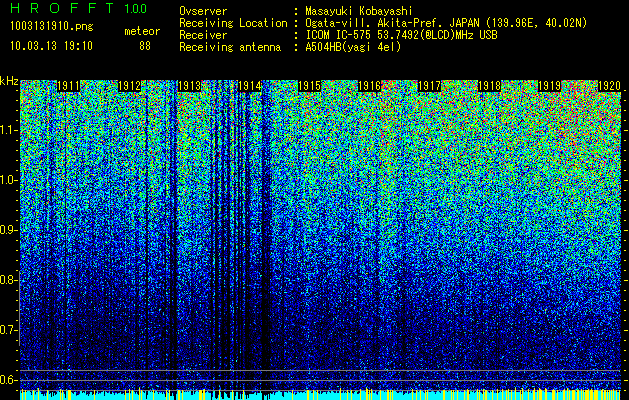Click the 1913 time marker
This screenshot has width=629, height=400.
click(189, 86)
